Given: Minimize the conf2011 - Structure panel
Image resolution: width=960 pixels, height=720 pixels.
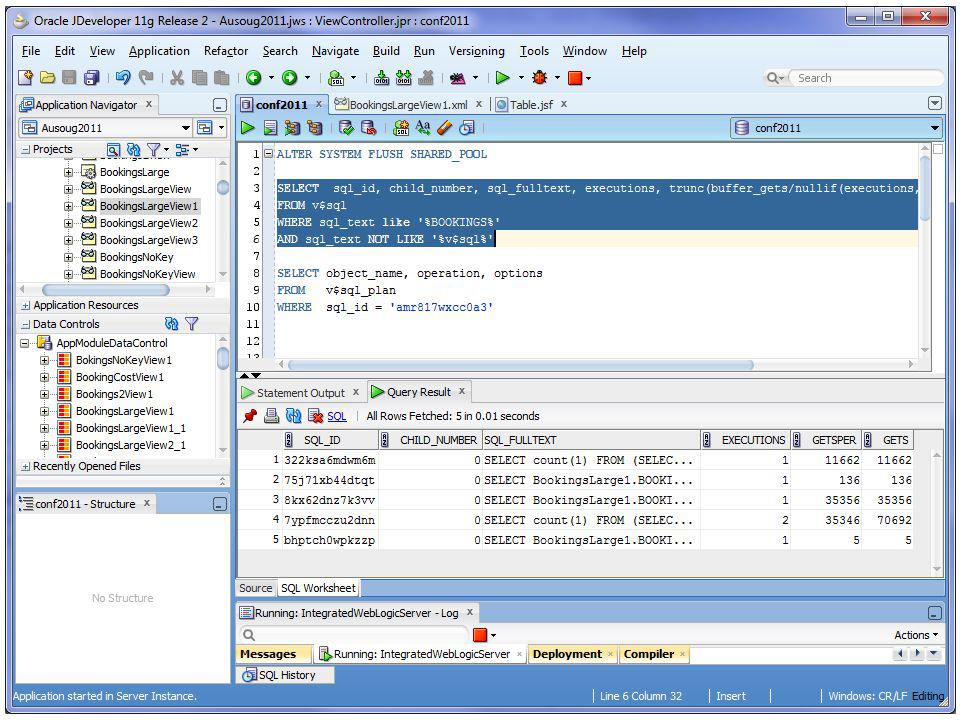Looking at the screenshot, I should 220,504.
